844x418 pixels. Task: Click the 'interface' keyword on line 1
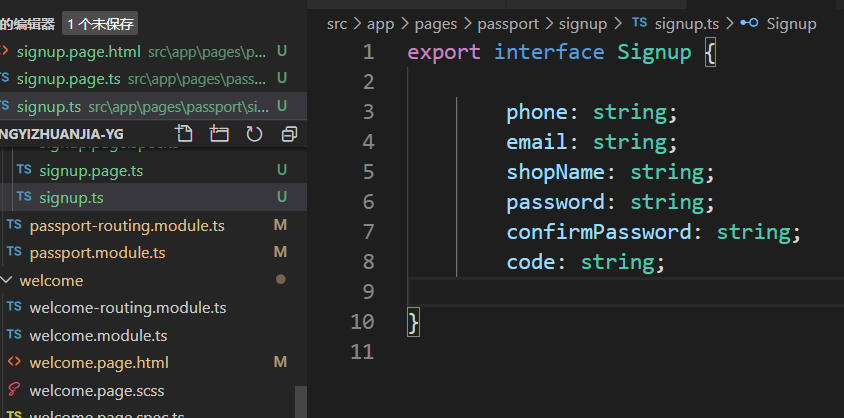[x=549, y=52]
